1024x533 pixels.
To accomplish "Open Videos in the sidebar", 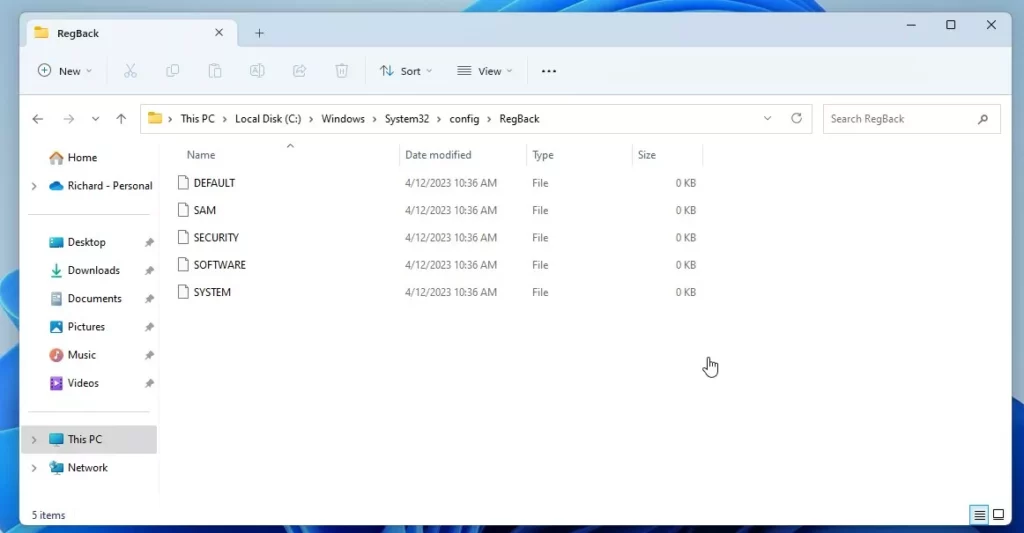I will (x=83, y=383).
